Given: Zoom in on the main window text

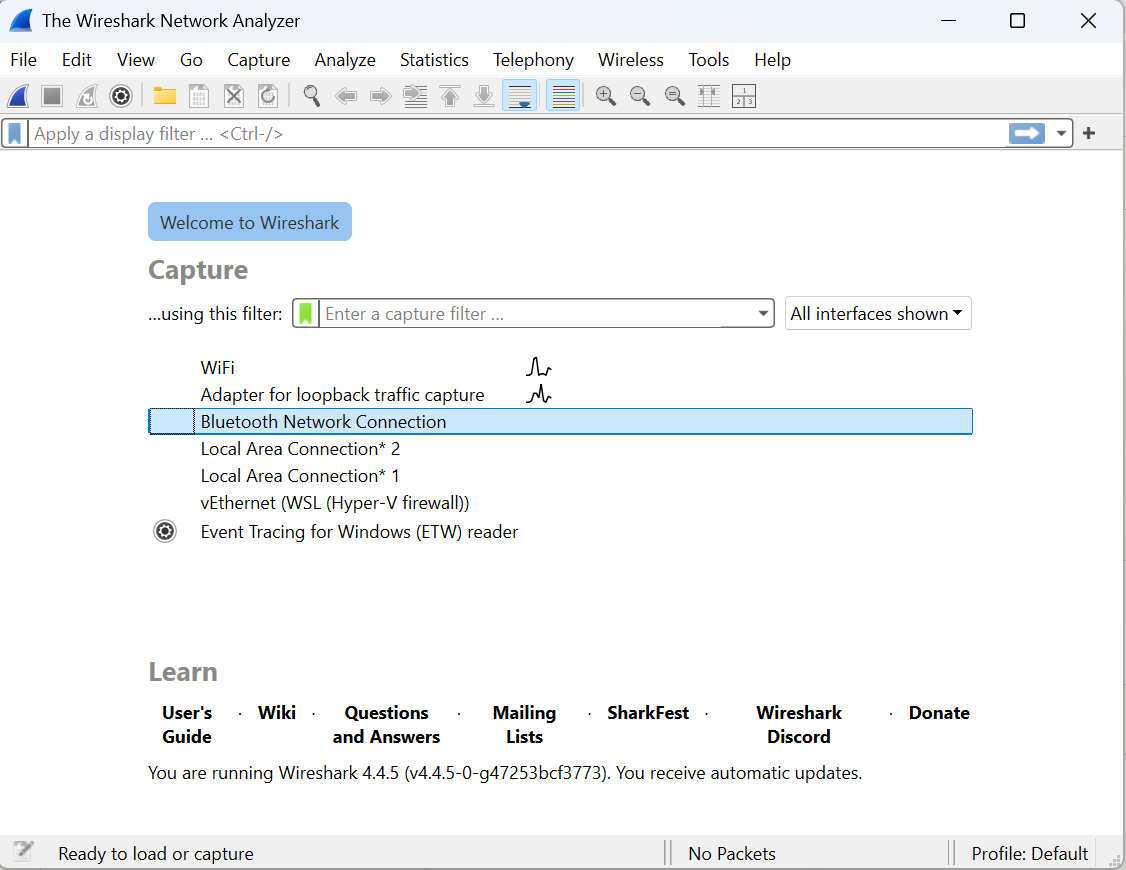Looking at the screenshot, I should click(x=605, y=96).
